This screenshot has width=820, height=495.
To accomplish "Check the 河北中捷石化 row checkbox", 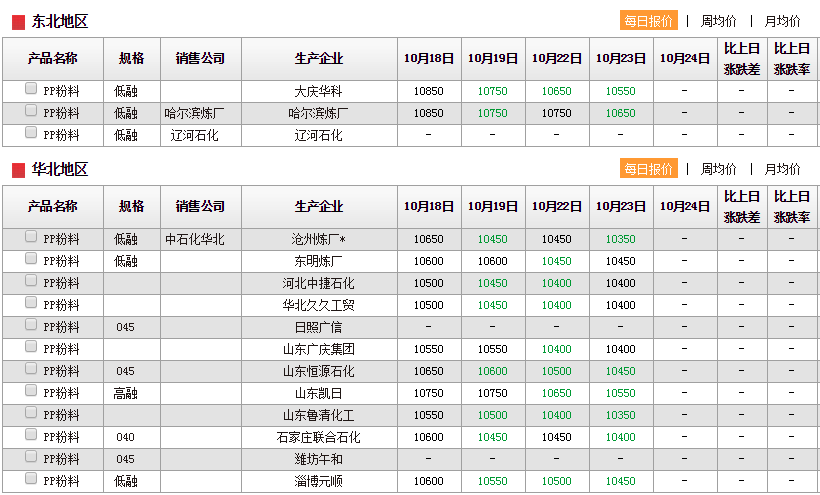I will tap(31, 280).
